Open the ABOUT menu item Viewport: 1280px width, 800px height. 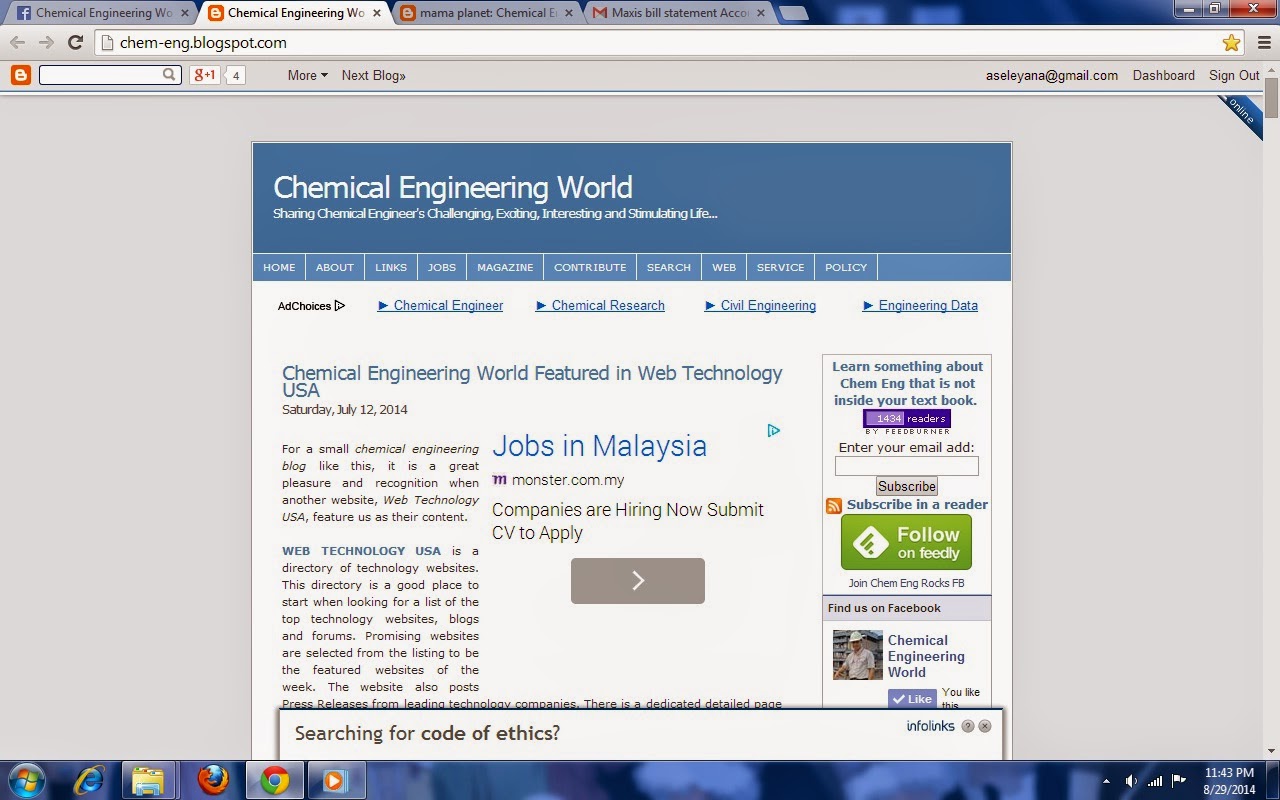tap(335, 267)
